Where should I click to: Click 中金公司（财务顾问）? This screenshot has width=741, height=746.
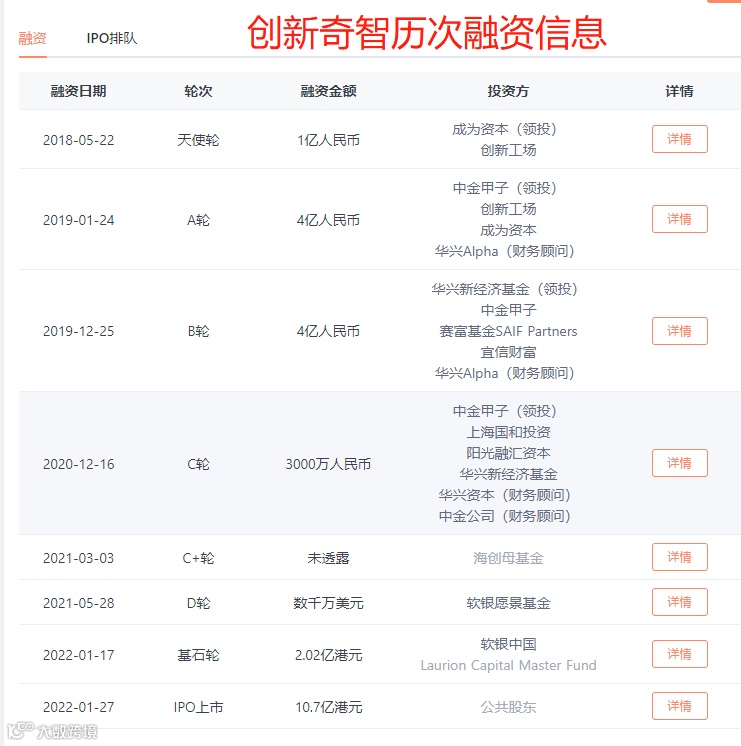(x=504, y=516)
